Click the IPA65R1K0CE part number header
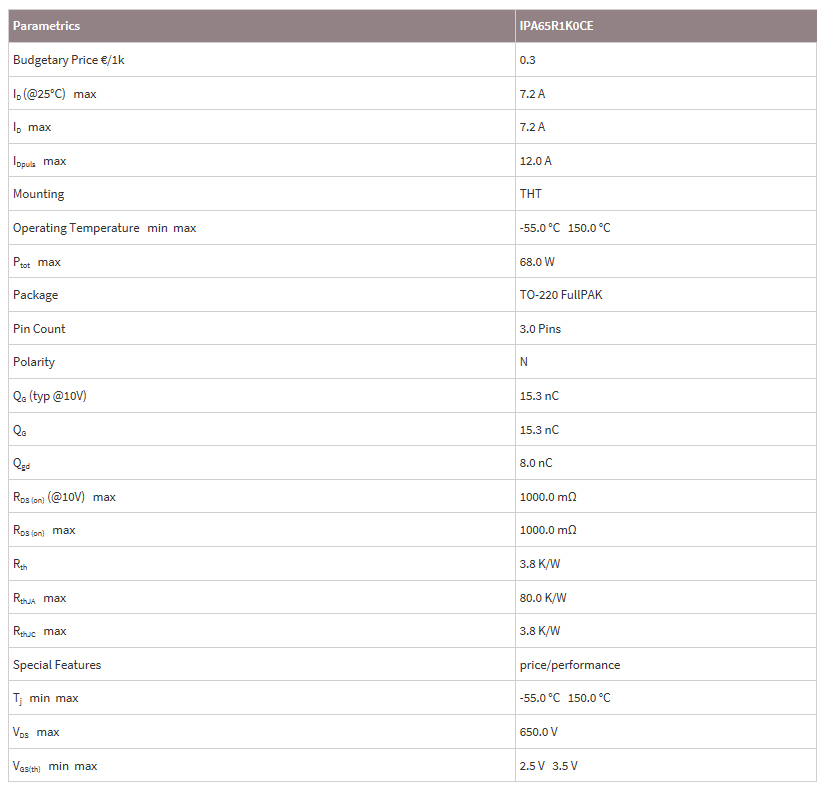 click(556, 26)
